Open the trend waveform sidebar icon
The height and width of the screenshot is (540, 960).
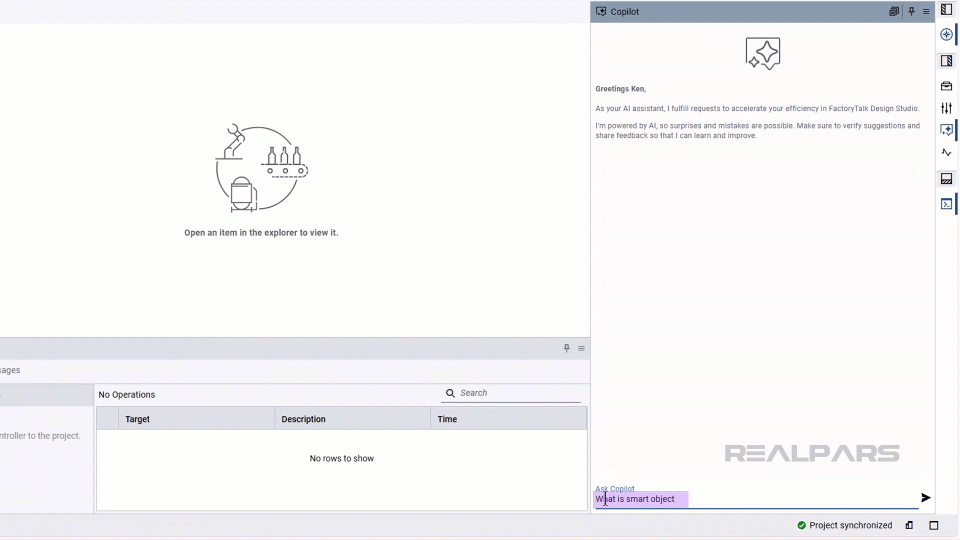(947, 152)
